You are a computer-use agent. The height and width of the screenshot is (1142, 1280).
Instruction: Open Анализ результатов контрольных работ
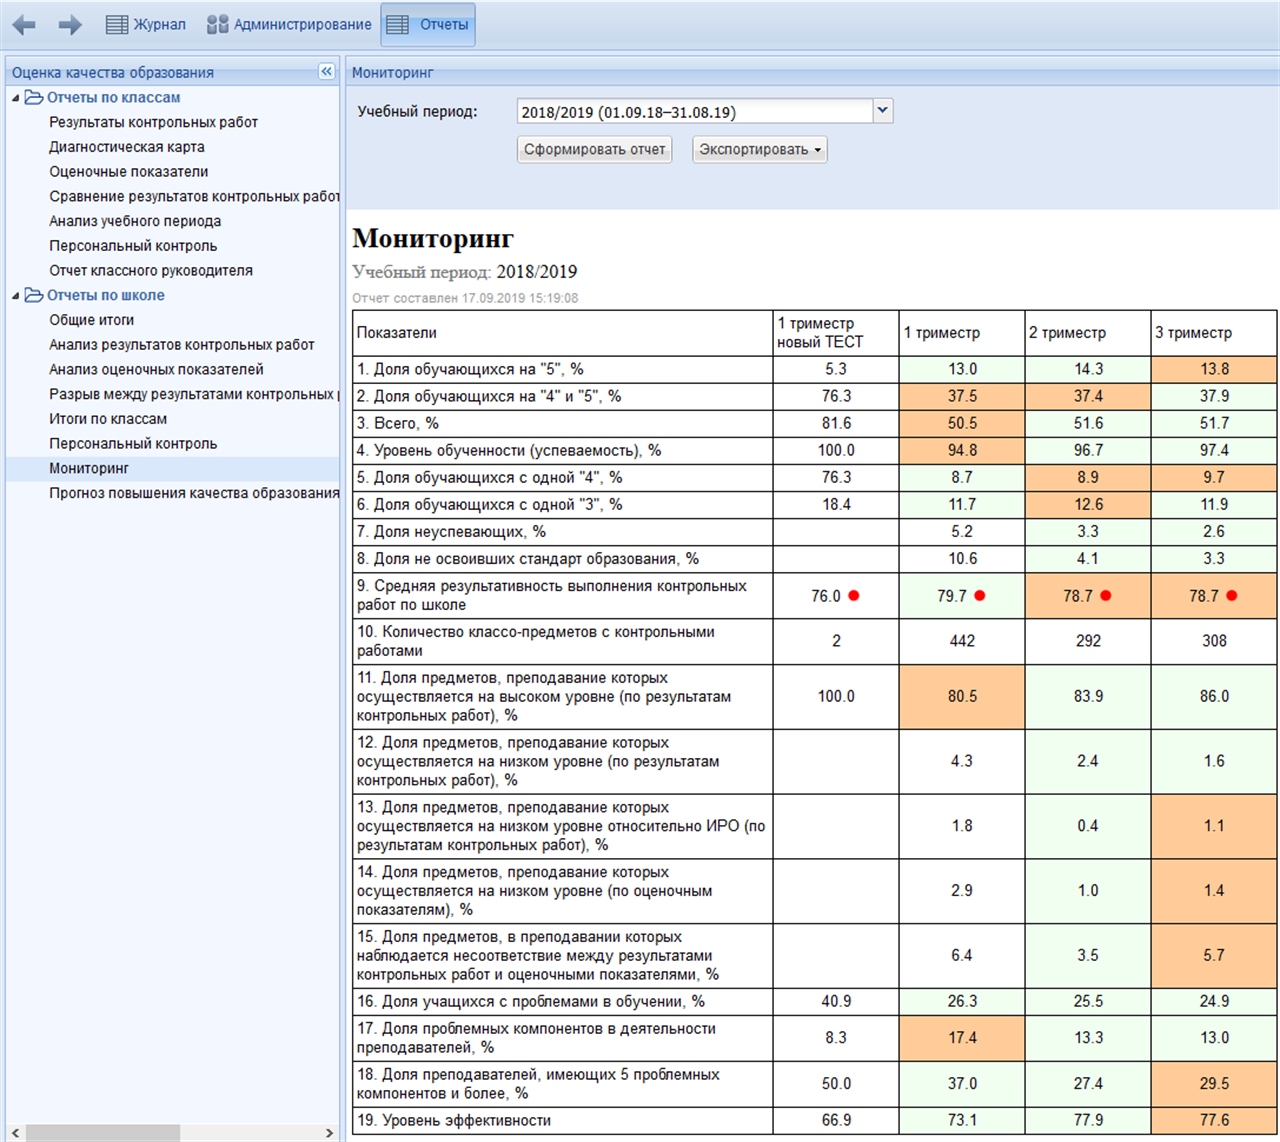tap(182, 344)
